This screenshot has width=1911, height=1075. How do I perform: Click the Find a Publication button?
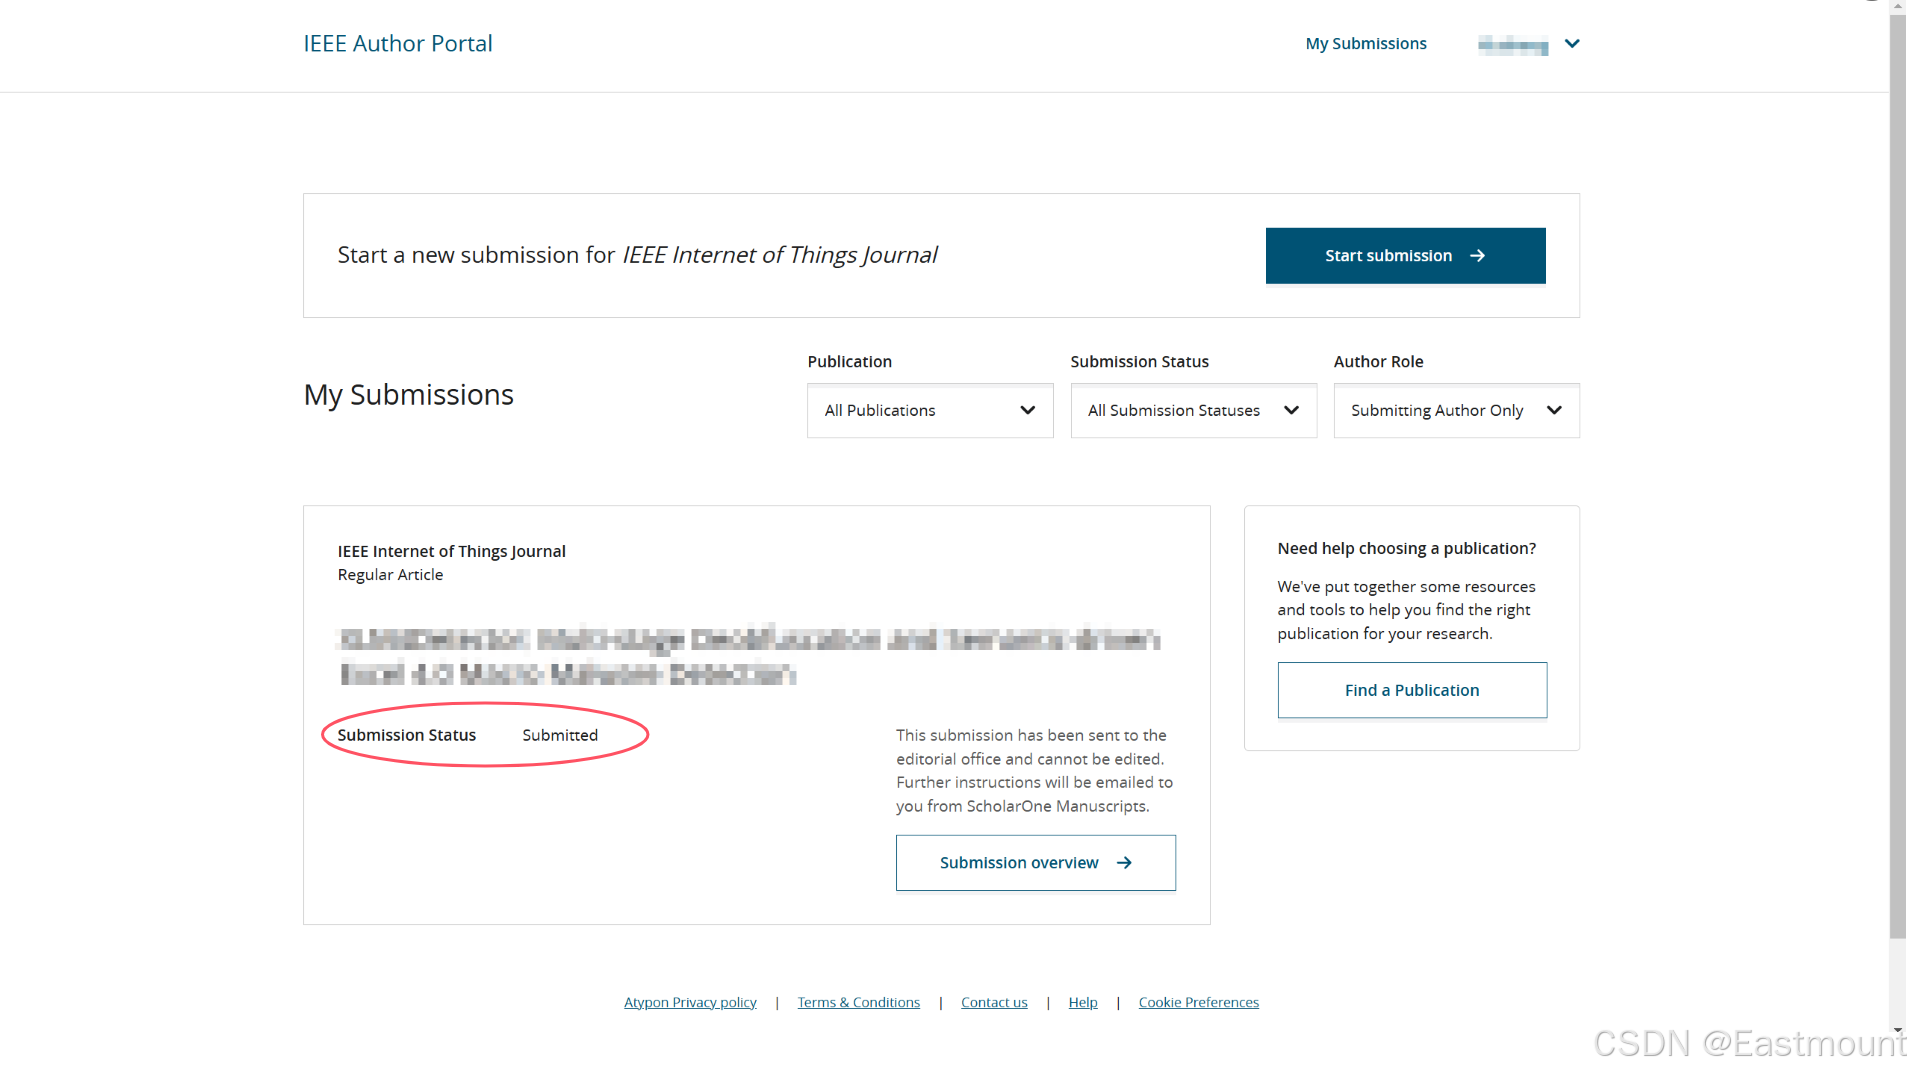point(1412,690)
